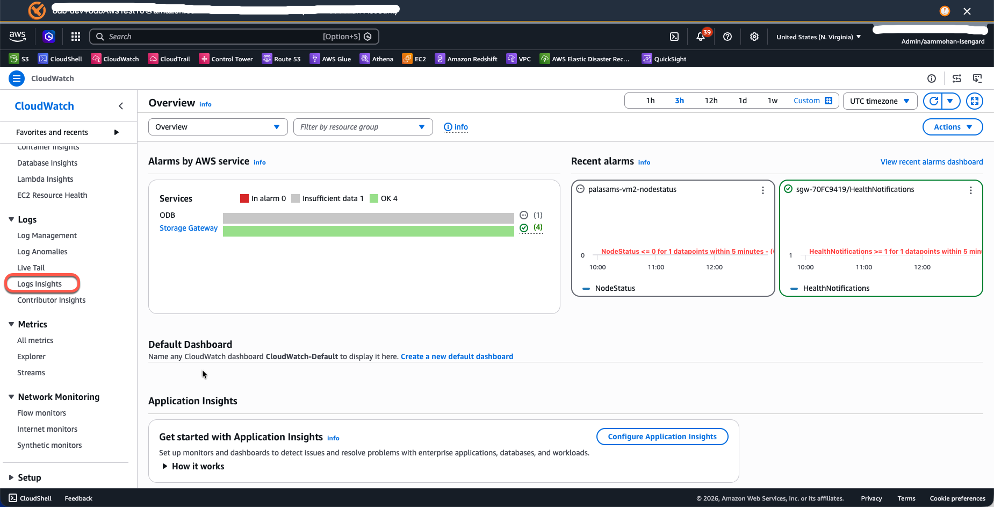Select the 1d time range
This screenshot has width=994, height=508.
coord(742,101)
